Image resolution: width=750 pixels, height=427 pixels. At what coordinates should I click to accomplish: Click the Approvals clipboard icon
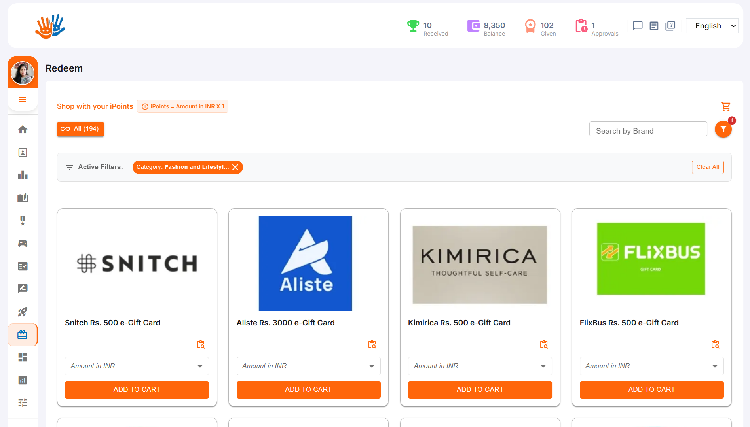pos(581,26)
